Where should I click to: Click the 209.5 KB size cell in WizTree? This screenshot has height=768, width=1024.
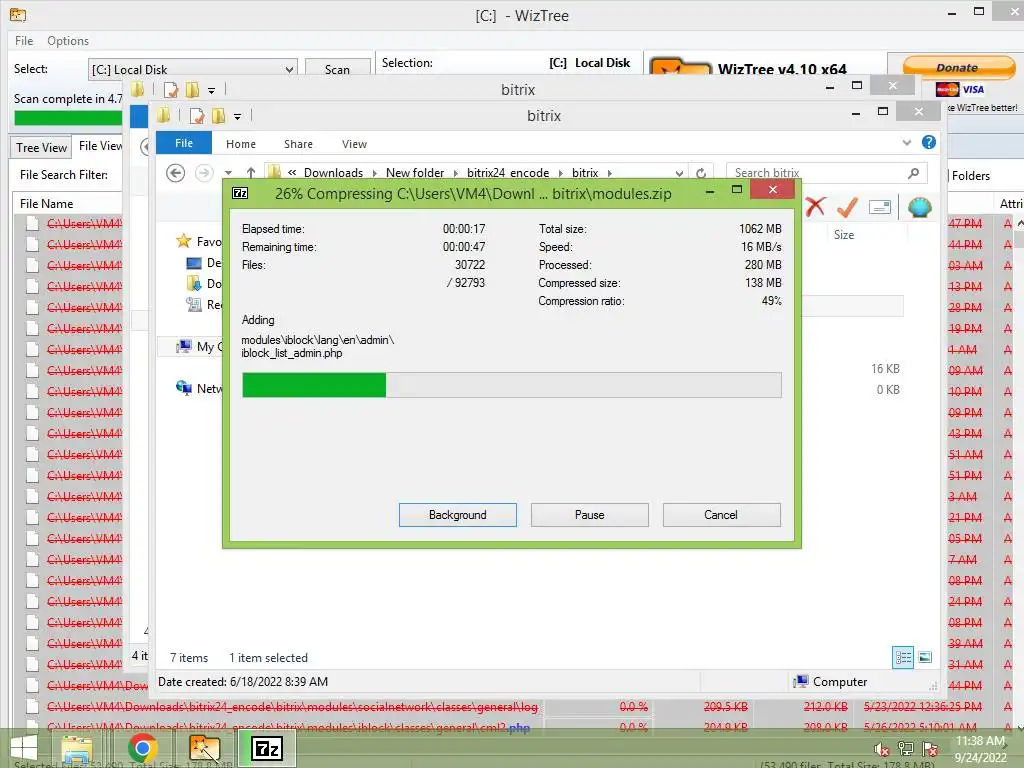pos(726,707)
